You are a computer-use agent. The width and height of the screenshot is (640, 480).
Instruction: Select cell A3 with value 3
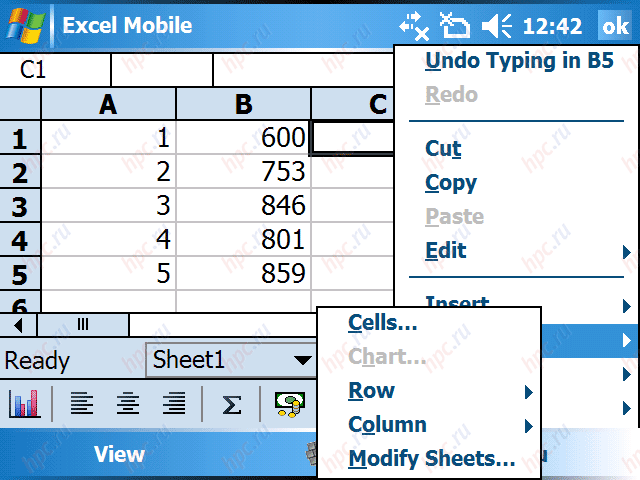click(x=109, y=205)
